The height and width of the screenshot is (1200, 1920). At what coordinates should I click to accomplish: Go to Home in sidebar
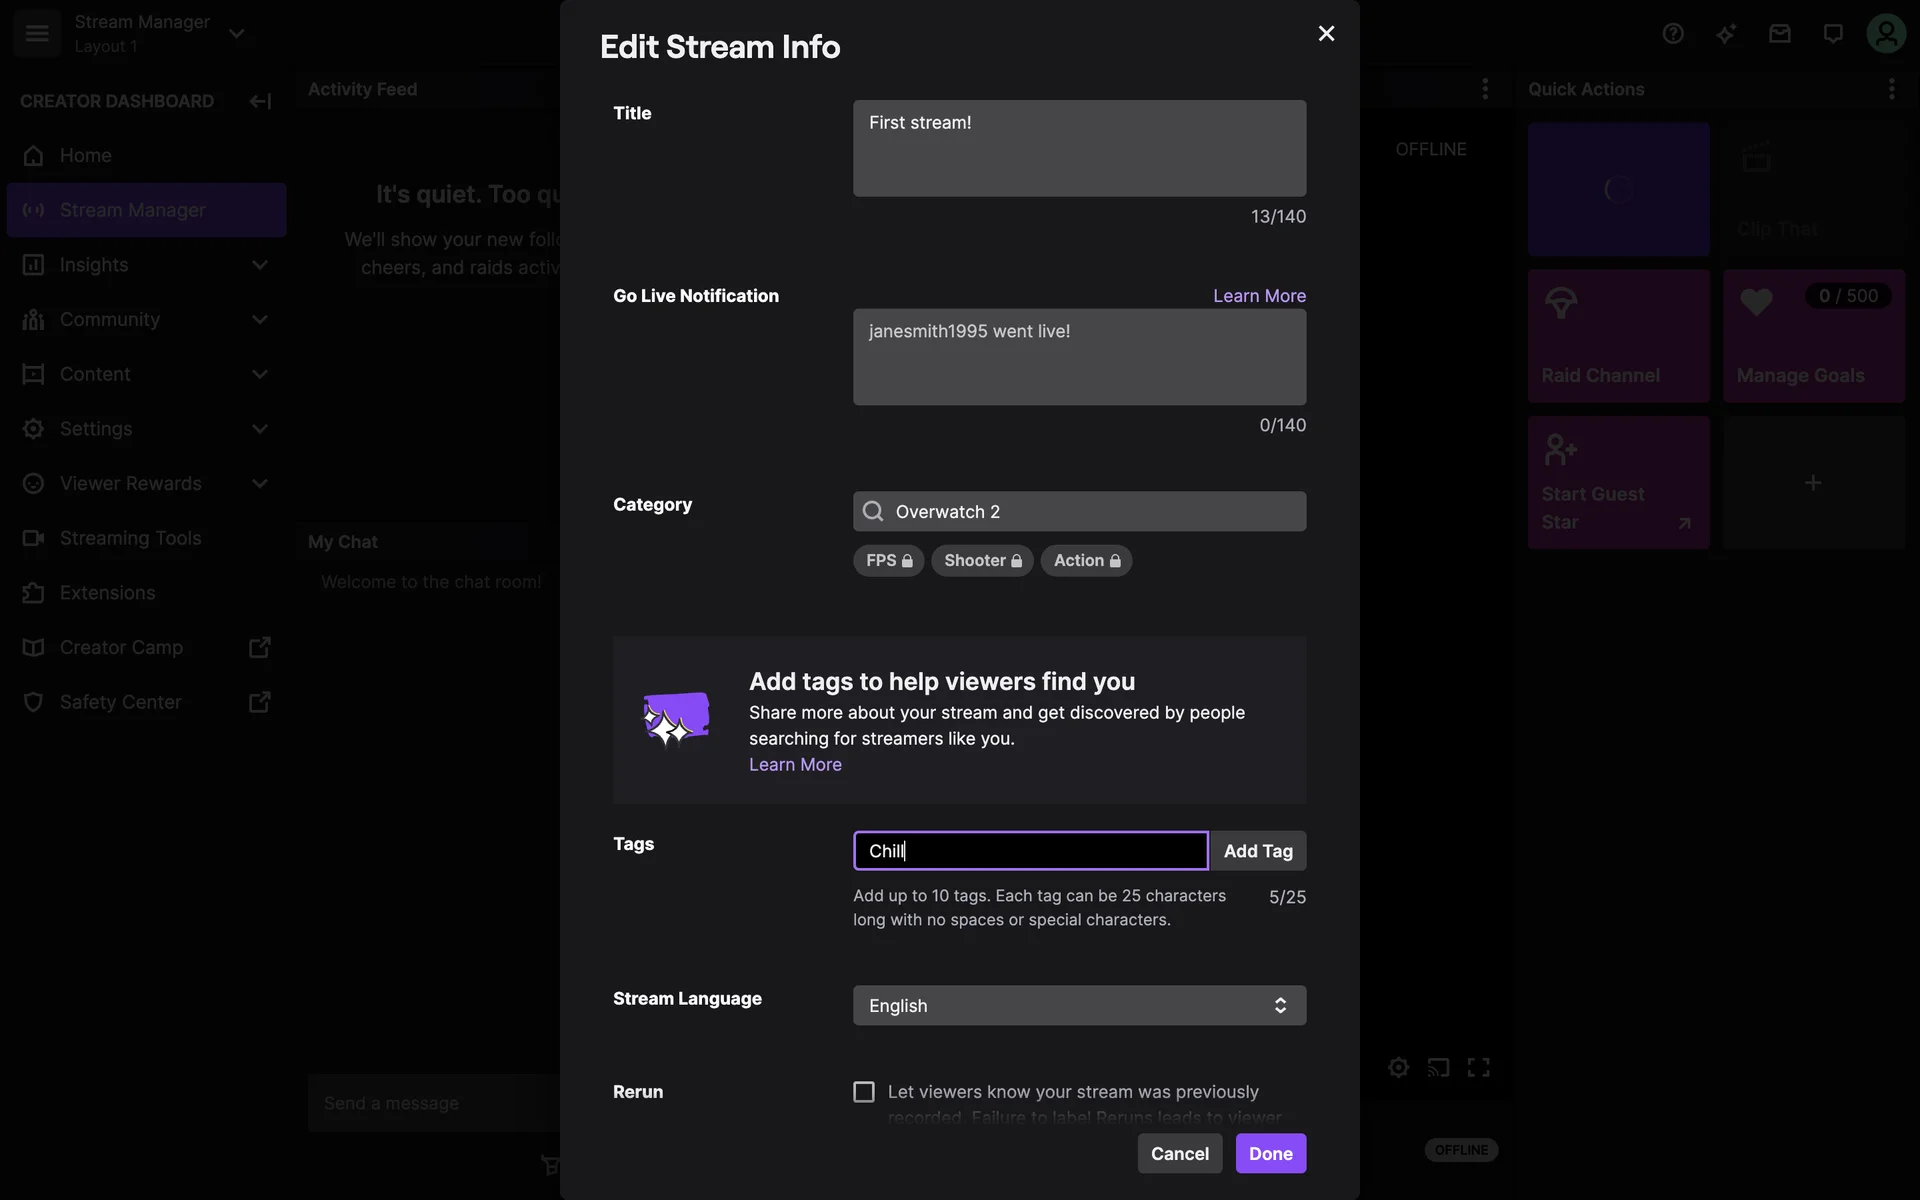point(86,155)
